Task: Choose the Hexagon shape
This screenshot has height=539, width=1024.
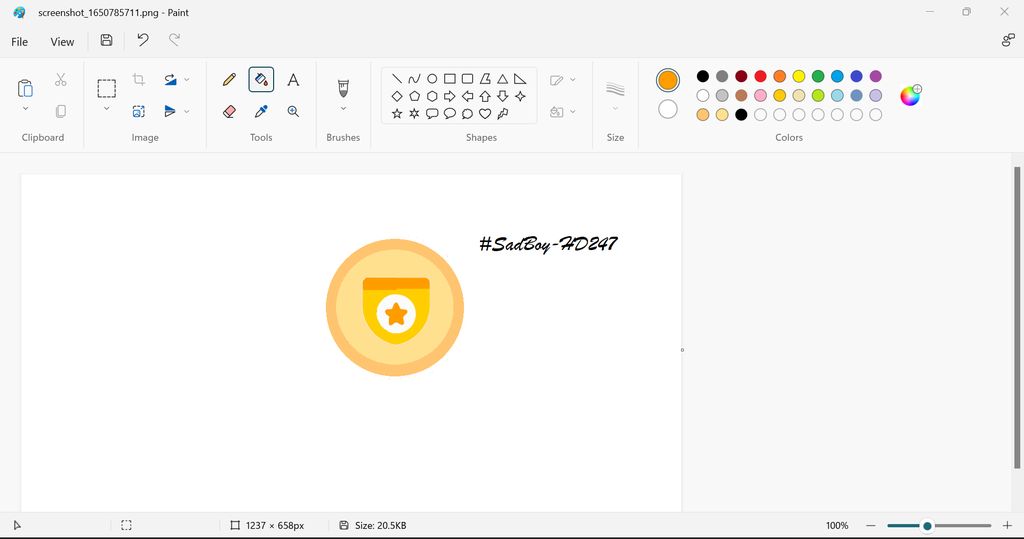Action: (432, 96)
